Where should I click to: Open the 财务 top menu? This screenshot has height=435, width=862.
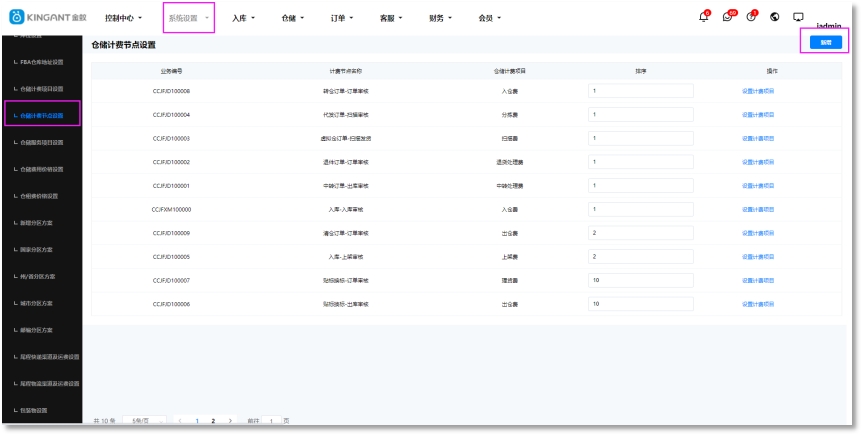tap(441, 18)
